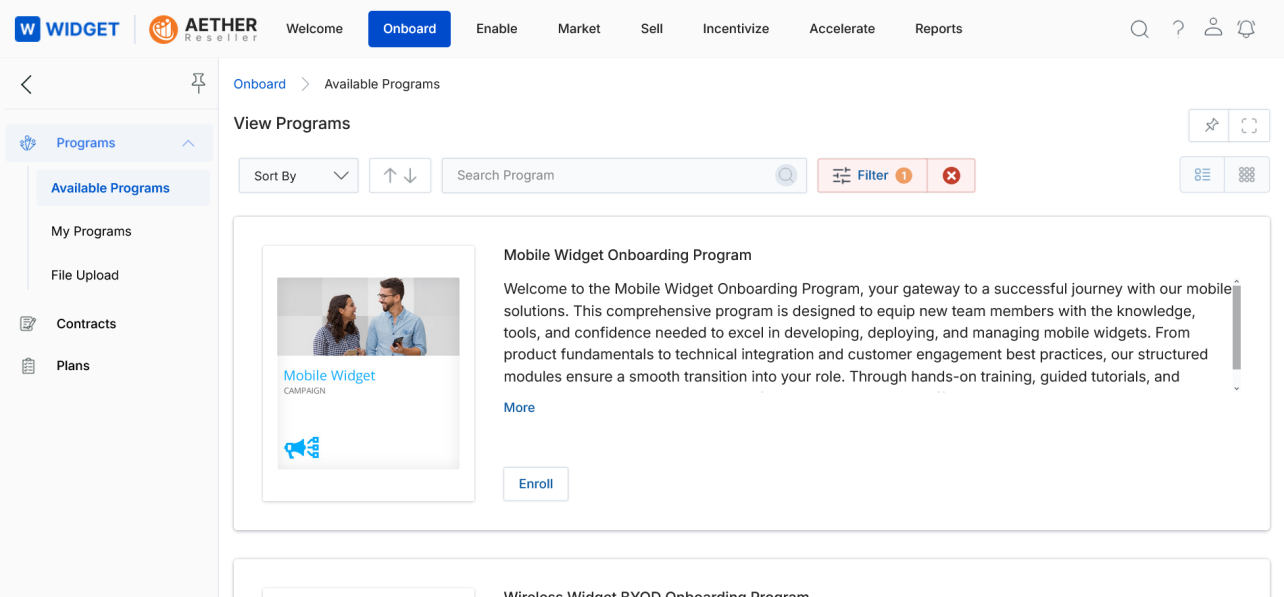Open the Market tab

coord(579,29)
